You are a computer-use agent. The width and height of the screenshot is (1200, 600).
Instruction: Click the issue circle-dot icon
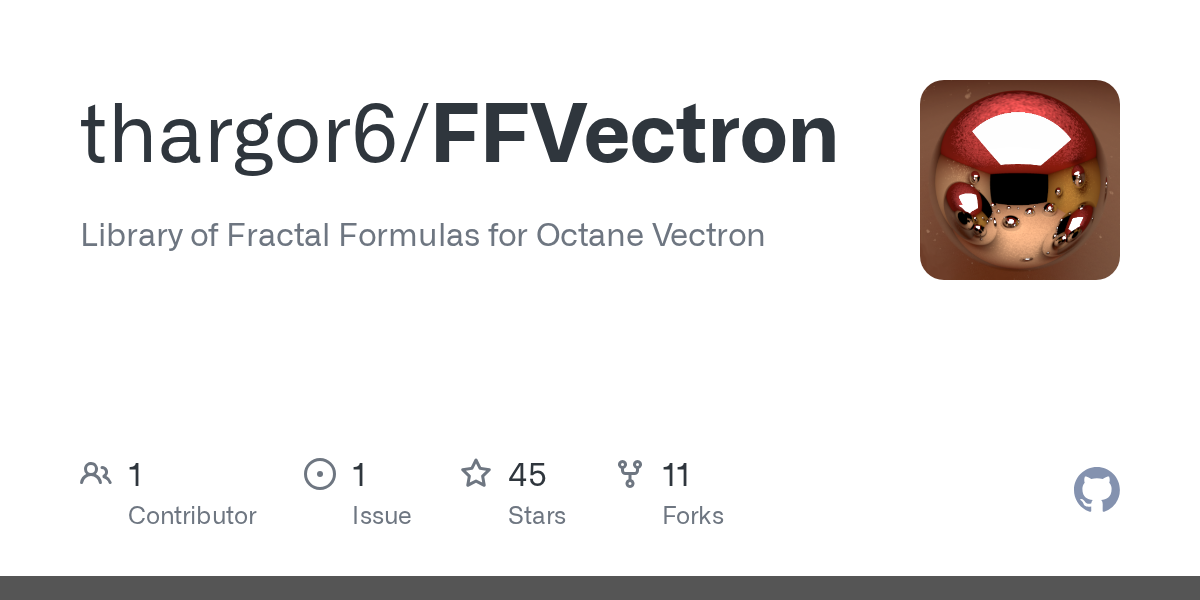tap(320, 474)
